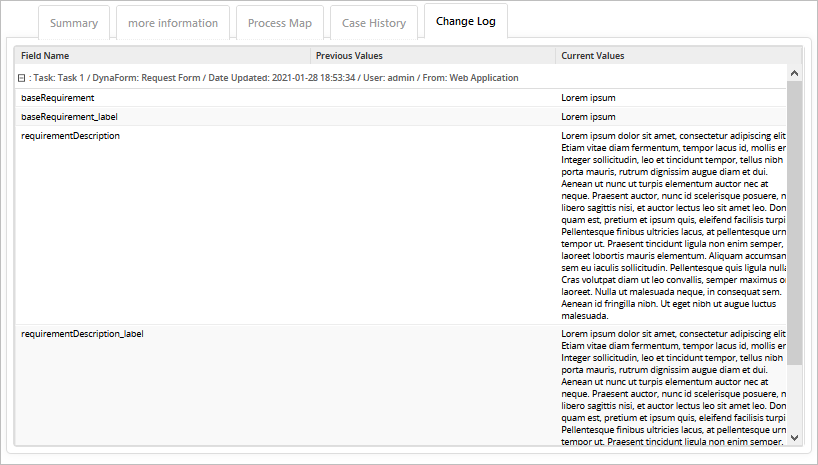Click the baseRequirement_label row's Lorem ipsum value
818x465 pixels.
588,117
